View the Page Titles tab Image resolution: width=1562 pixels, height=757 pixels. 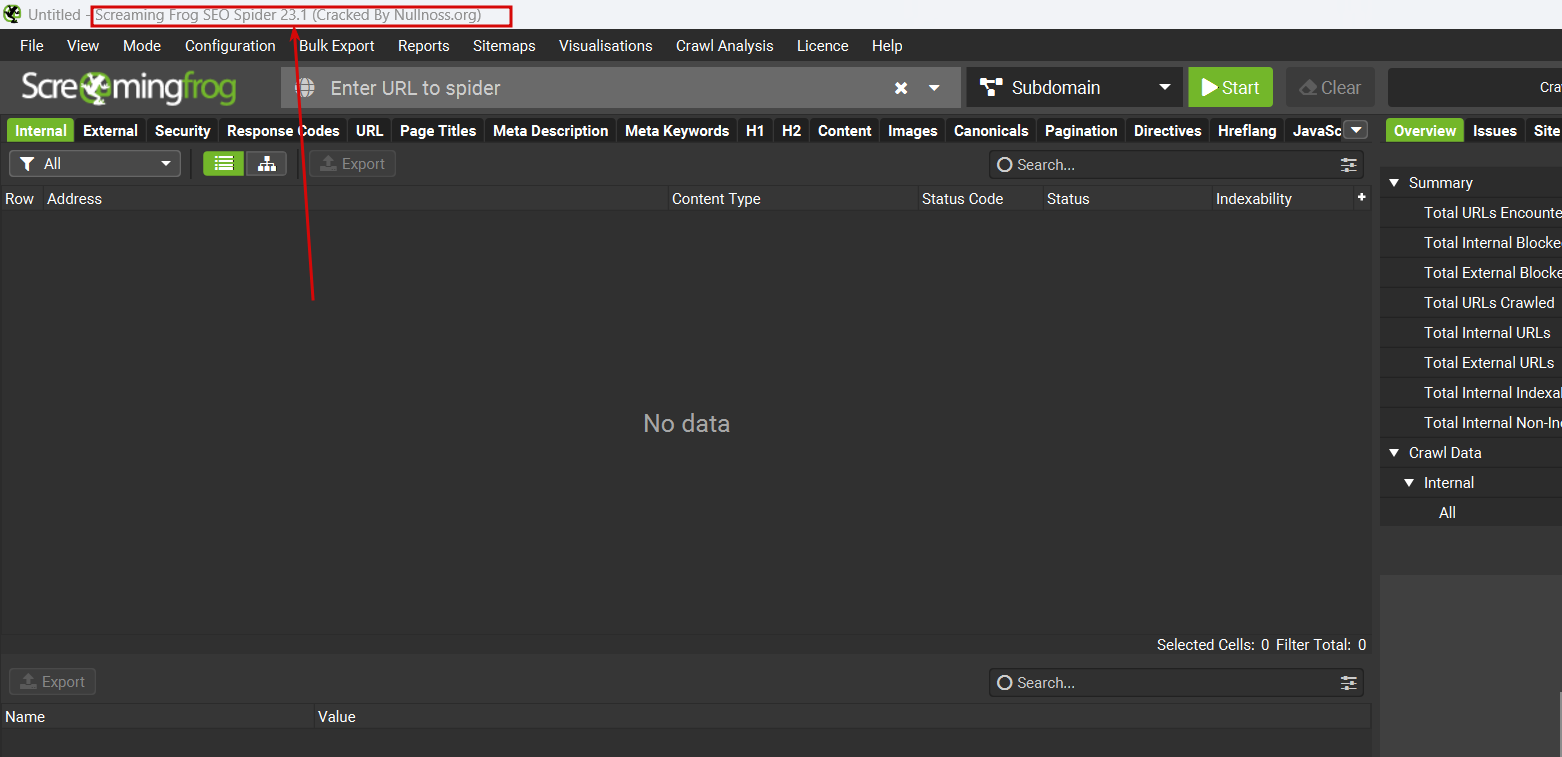point(438,131)
